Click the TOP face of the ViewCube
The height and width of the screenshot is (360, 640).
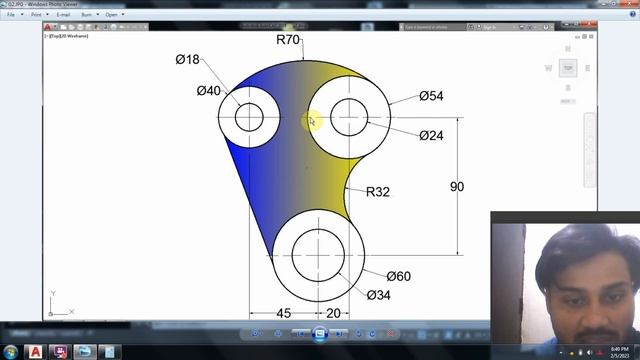pos(568,68)
